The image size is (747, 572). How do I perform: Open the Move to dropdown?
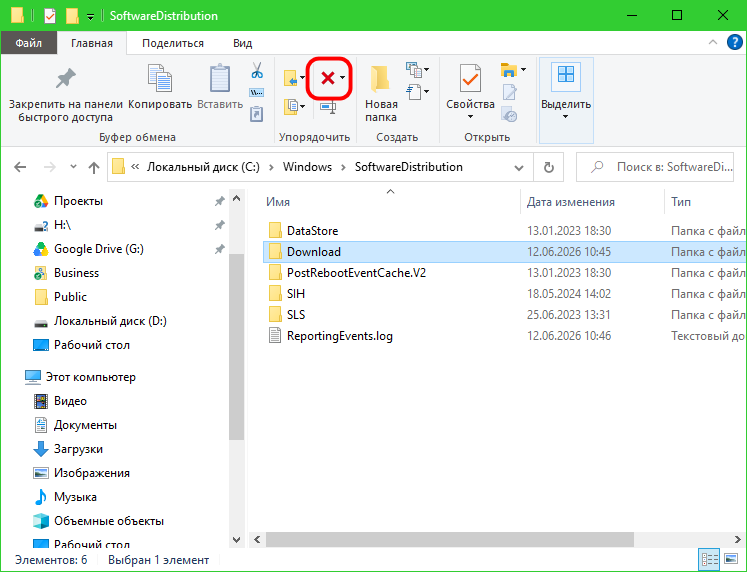click(x=302, y=78)
